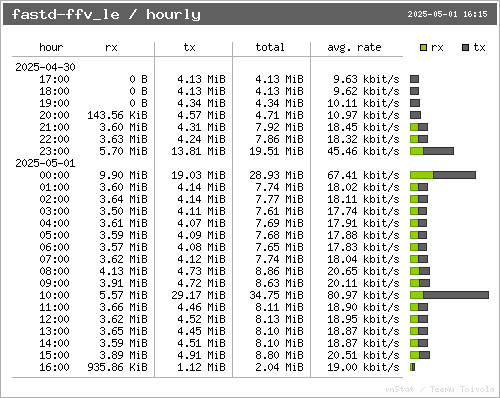Click the 80.97 kbit/s rate value
This screenshot has width=500, height=398.
click(x=363, y=295)
